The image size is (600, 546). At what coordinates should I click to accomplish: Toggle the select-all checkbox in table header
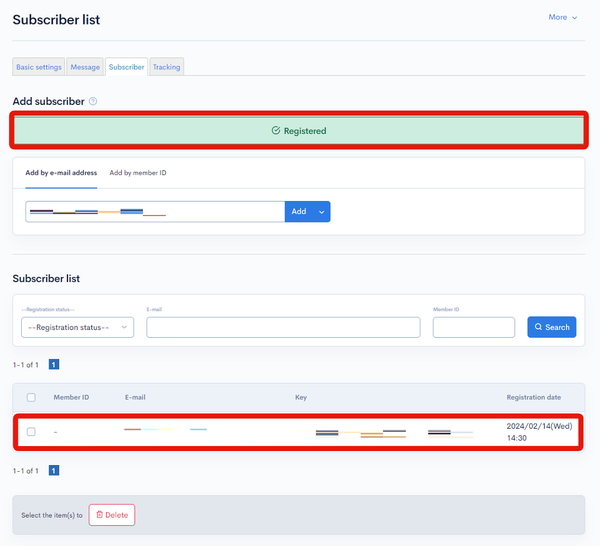31,398
